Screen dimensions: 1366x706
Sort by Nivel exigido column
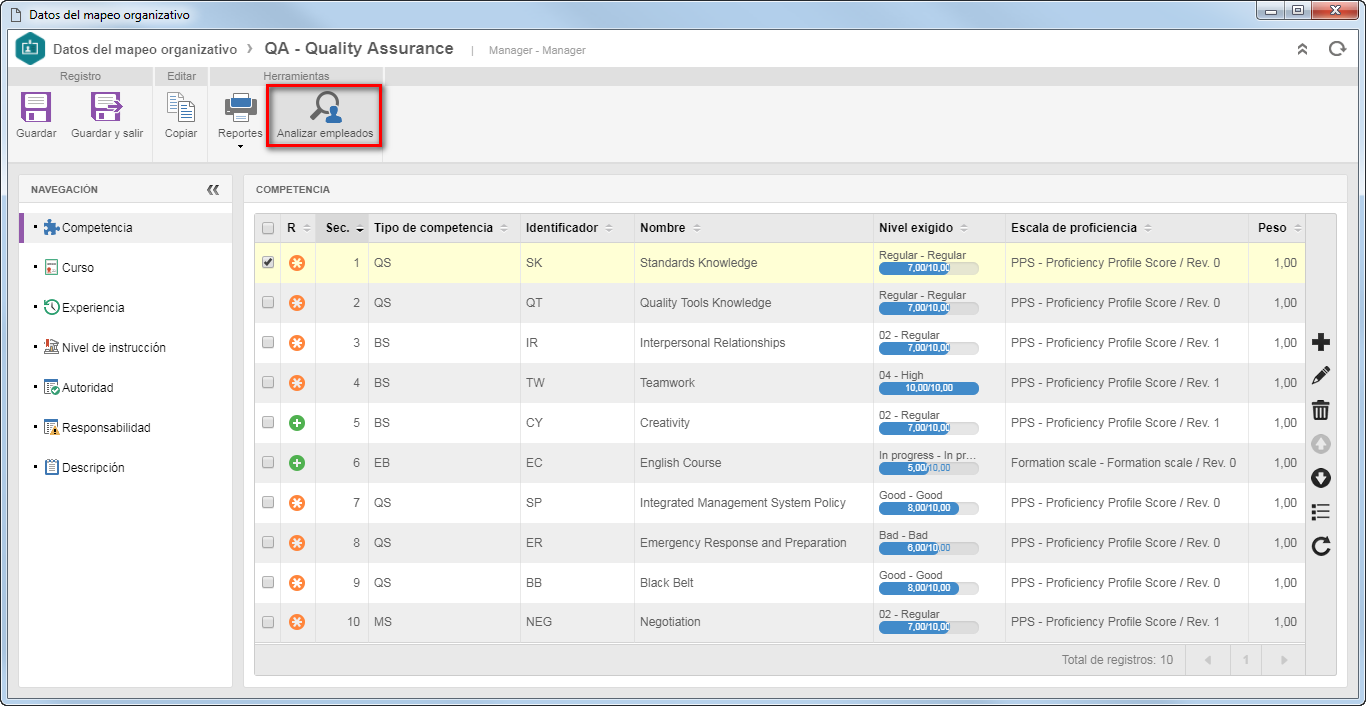[x=940, y=228]
